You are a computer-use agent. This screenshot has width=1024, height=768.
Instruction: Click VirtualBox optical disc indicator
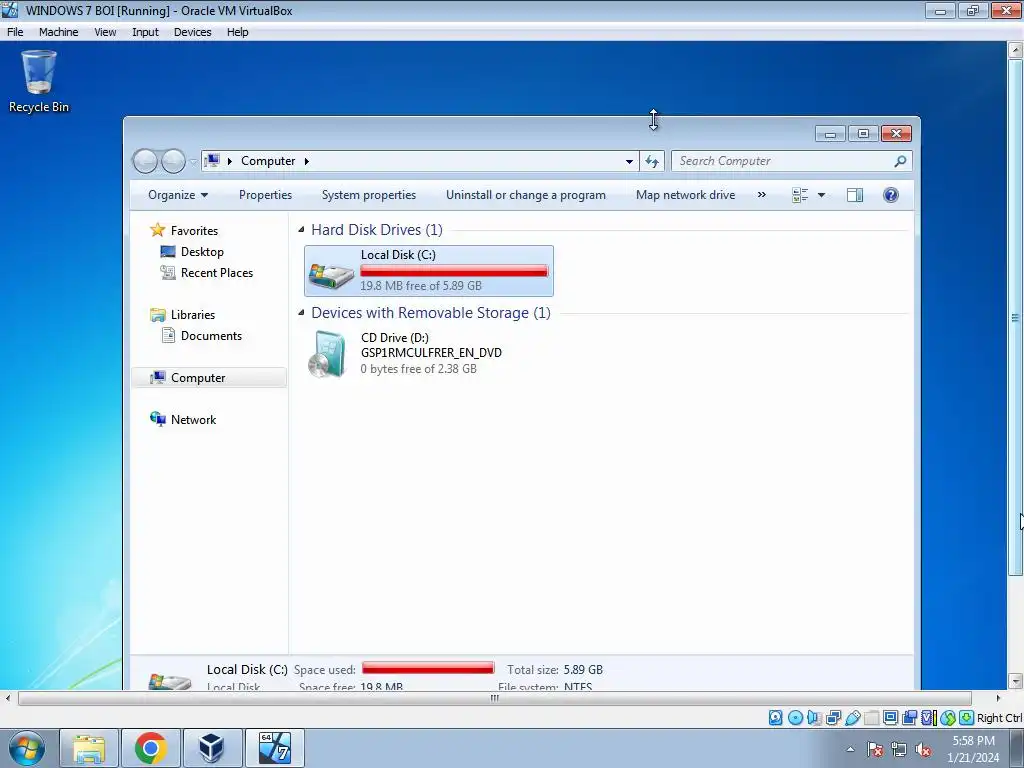click(x=795, y=718)
